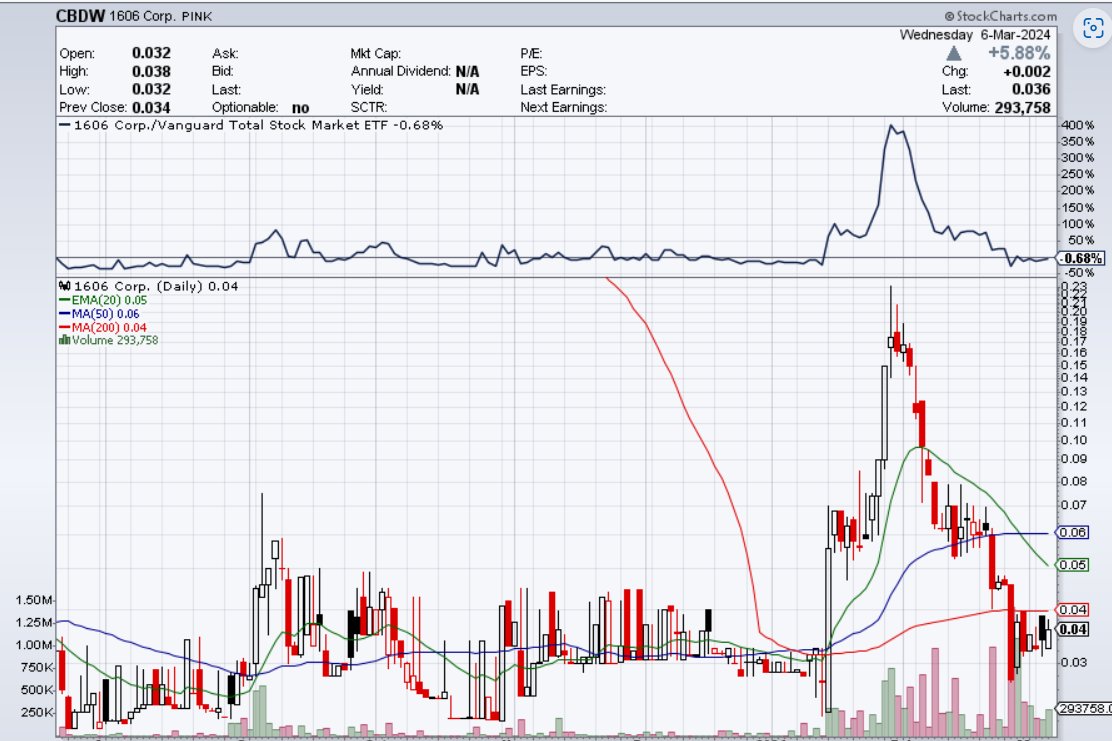Click the 1606 Corp./Vanguard Total Stock Market legend

point(251,126)
